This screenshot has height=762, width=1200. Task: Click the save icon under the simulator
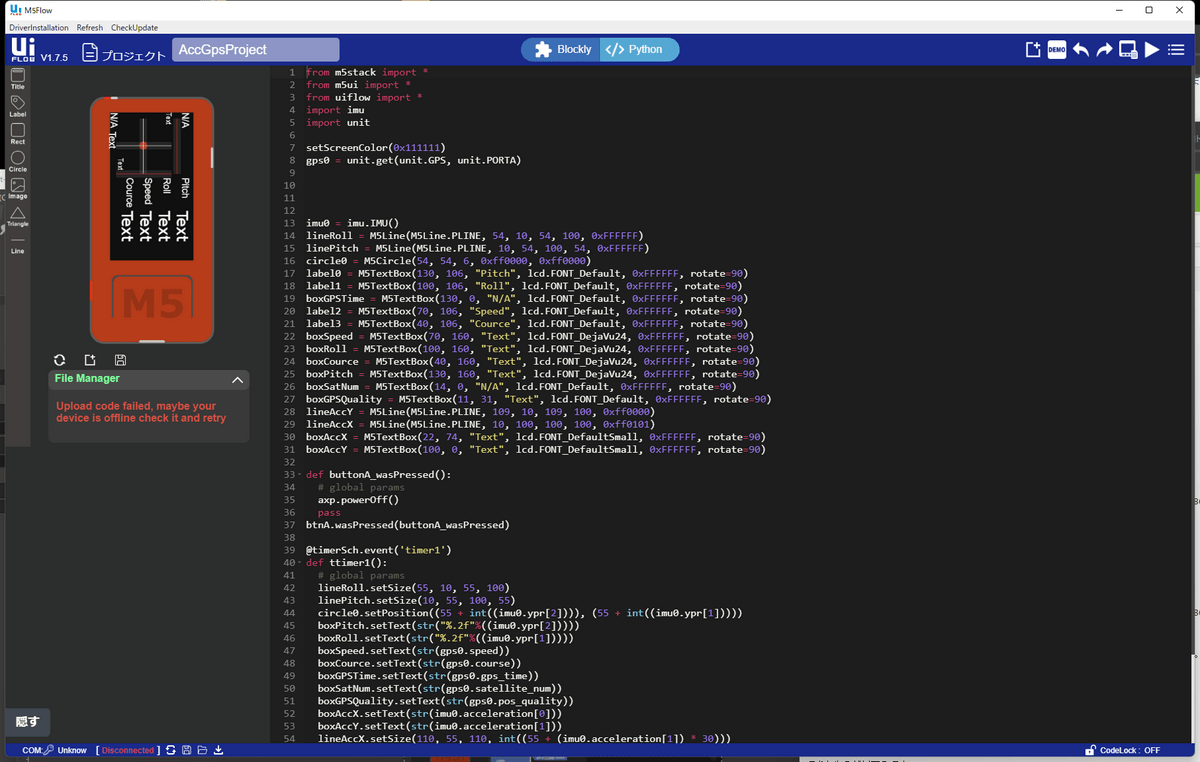(120, 360)
